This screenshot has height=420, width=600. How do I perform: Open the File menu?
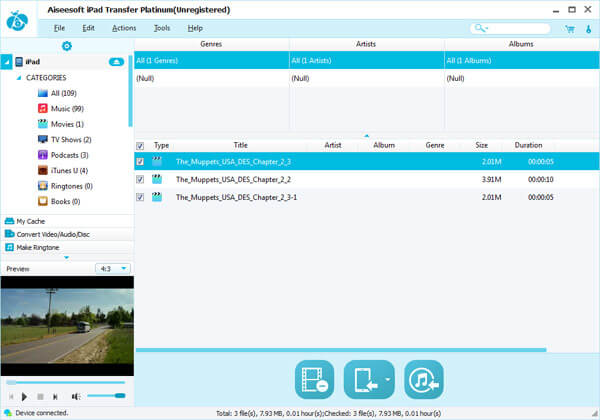click(x=59, y=28)
